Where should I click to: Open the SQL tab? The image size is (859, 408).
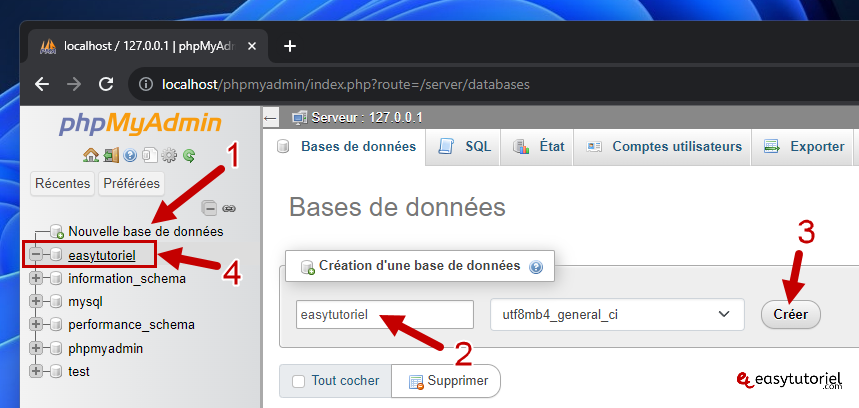[465, 147]
